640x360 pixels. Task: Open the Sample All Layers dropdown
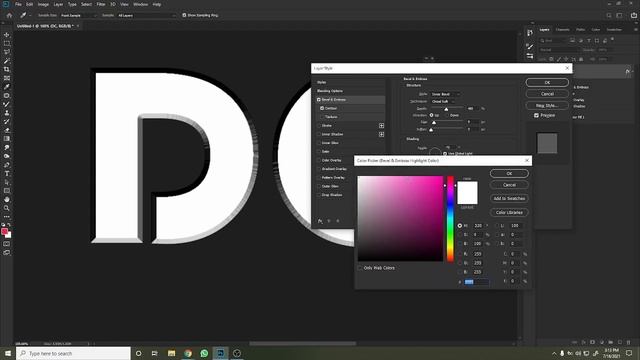[x=147, y=16]
